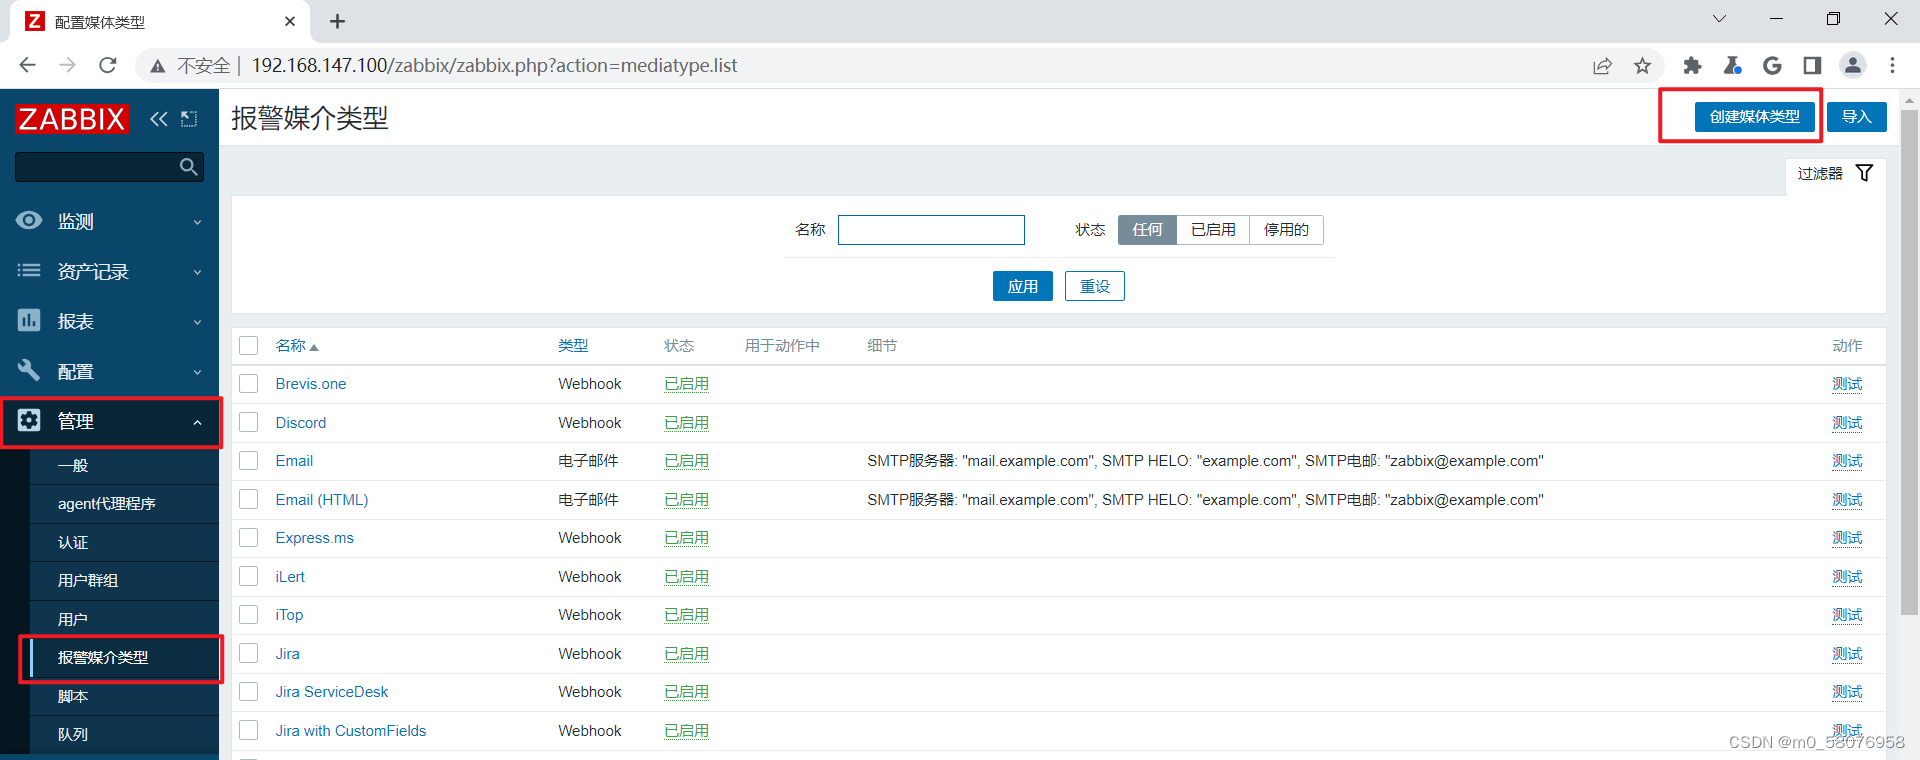Click the 名称 filter input field
The width and height of the screenshot is (1920, 760).
click(x=931, y=230)
